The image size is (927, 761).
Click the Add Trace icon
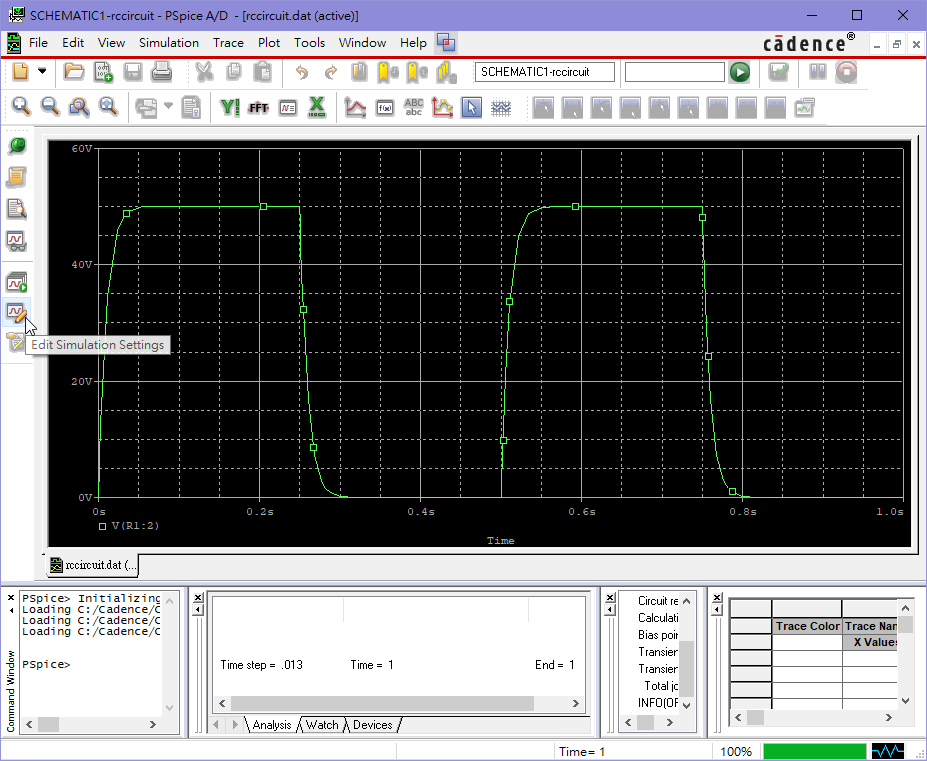tap(355, 107)
